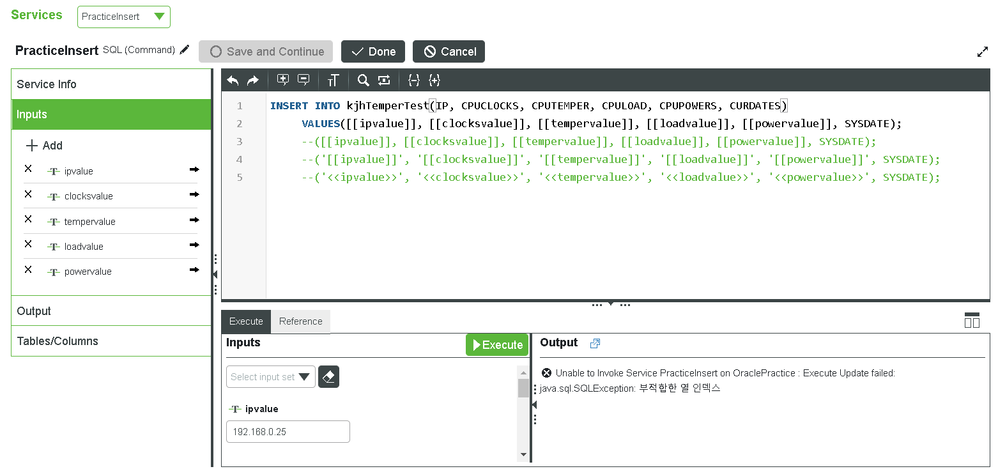Click the Save and Continue button
Screen dimensions: 998x469
[266, 52]
